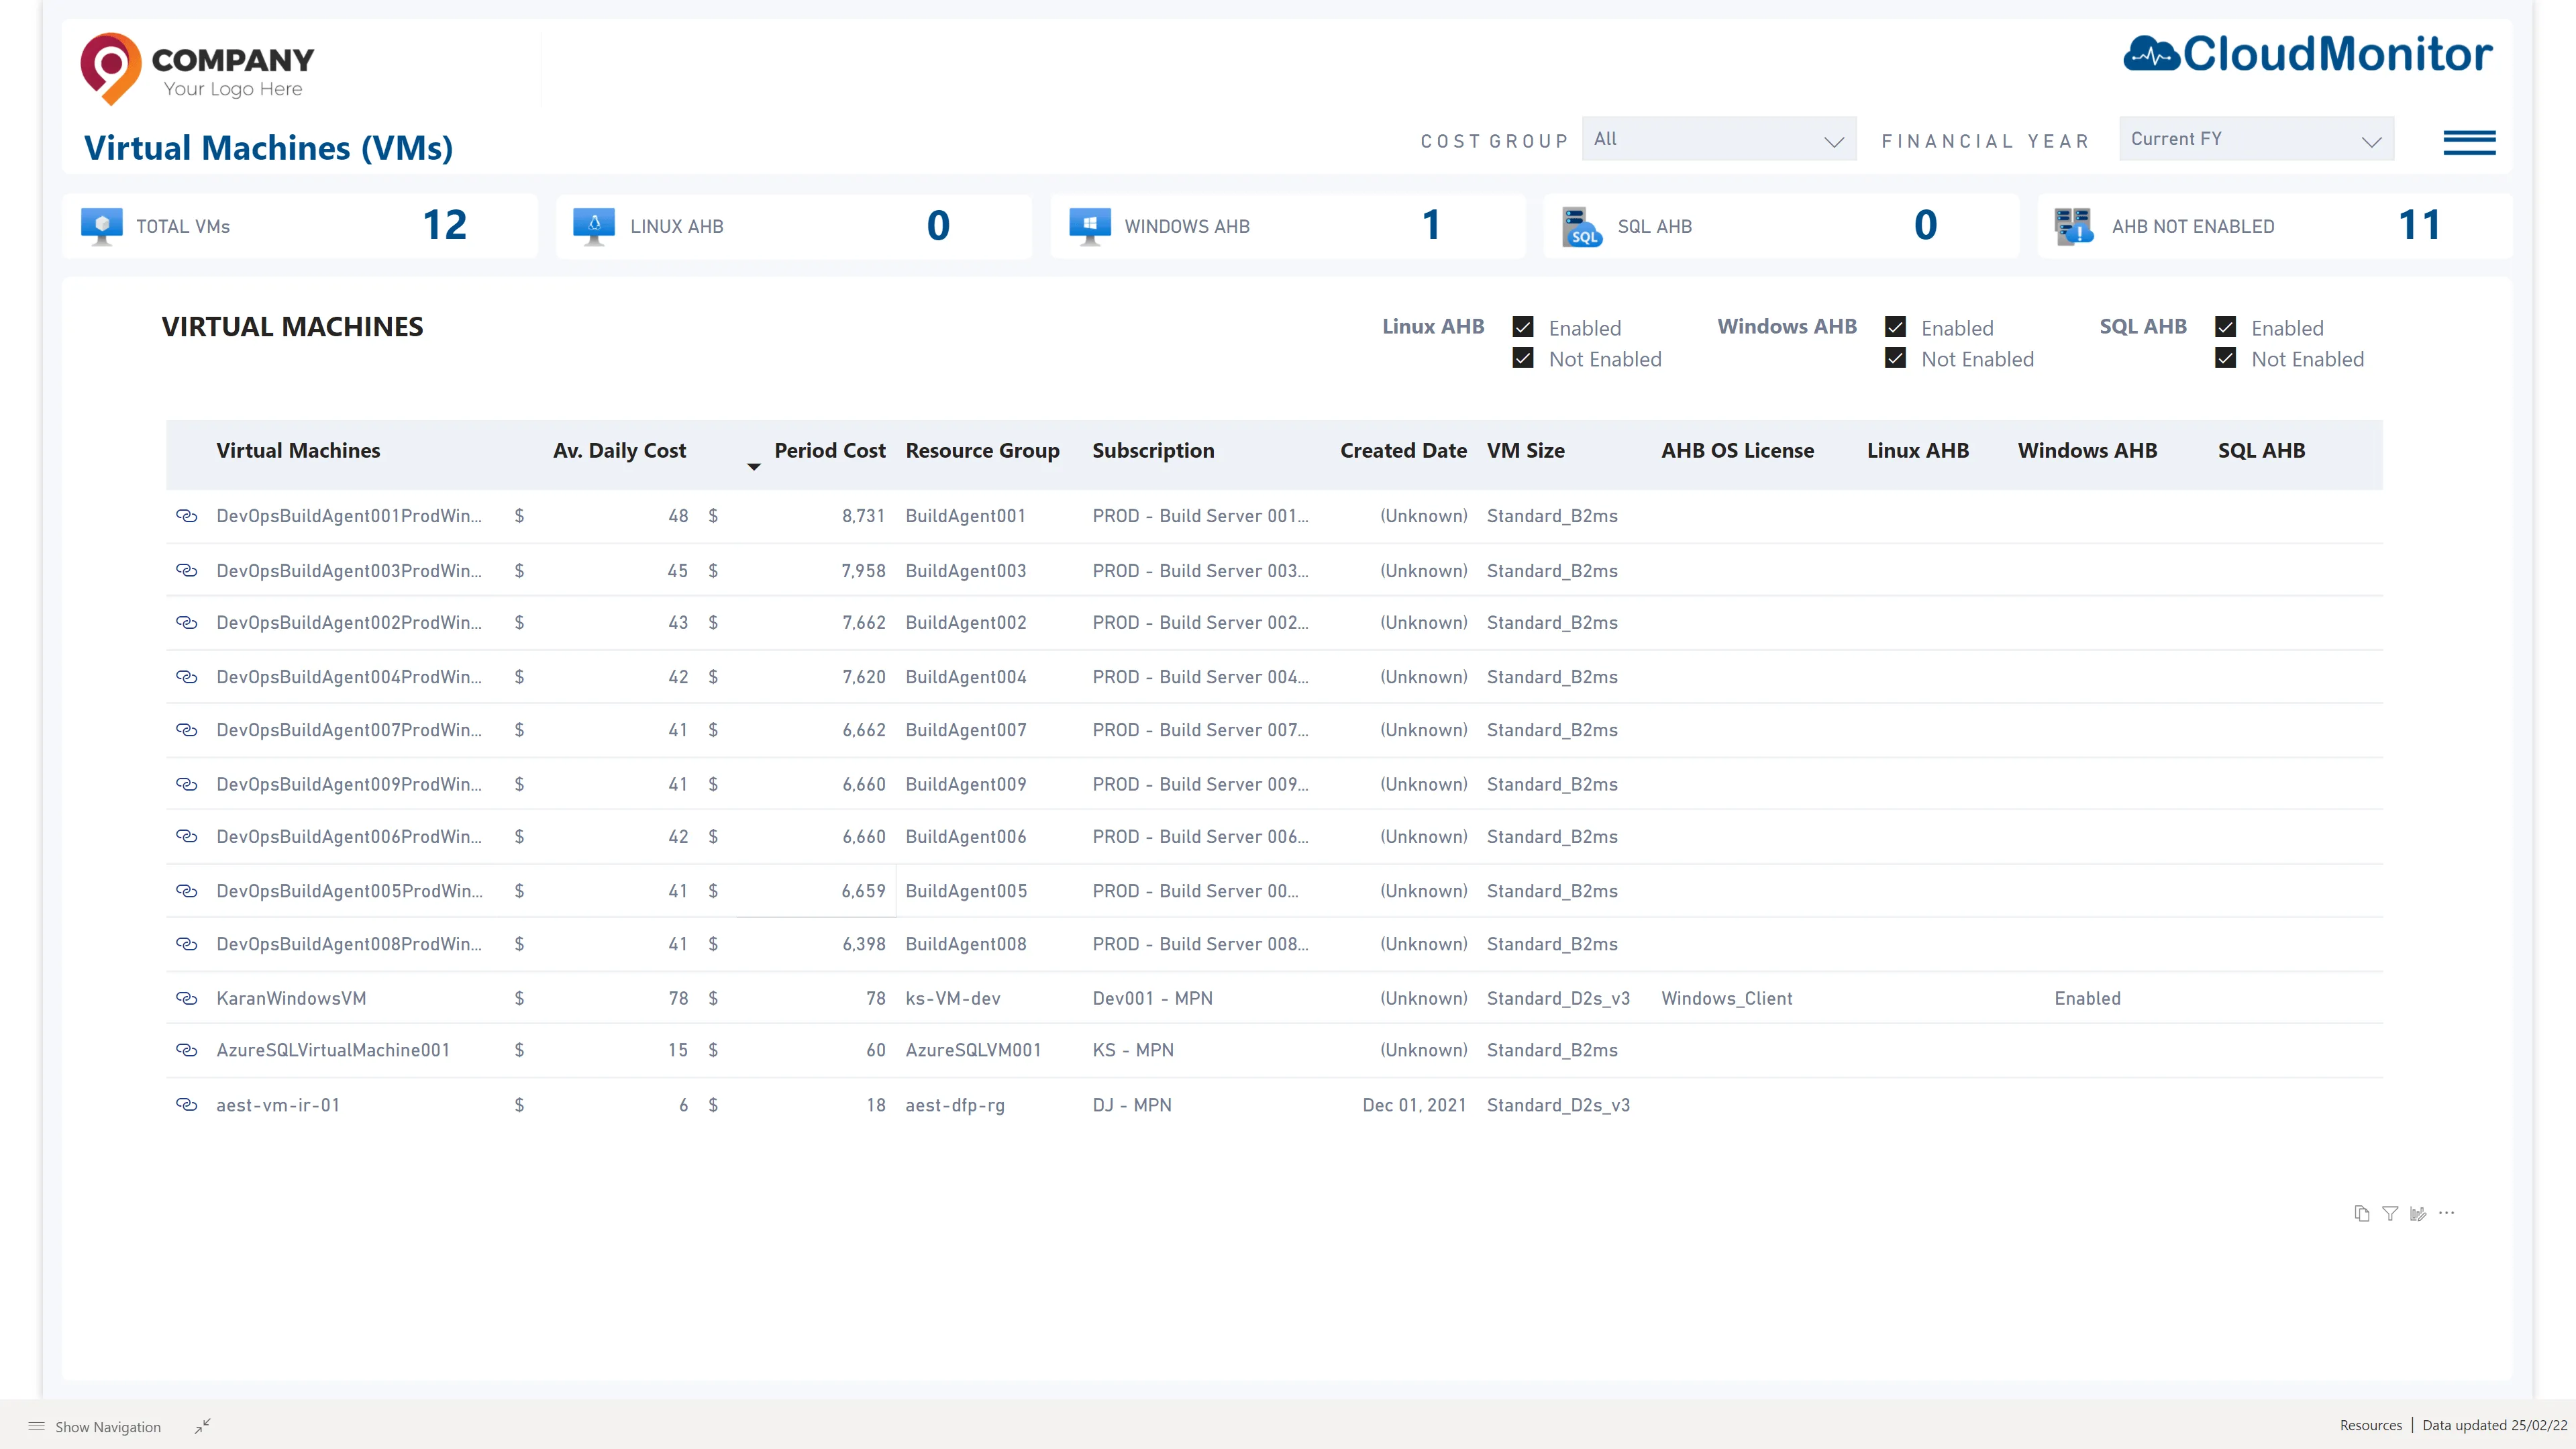This screenshot has width=2576, height=1449.
Task: Open link icon for DevOpsBuildAgent009ProdWin row
Action: (186, 784)
